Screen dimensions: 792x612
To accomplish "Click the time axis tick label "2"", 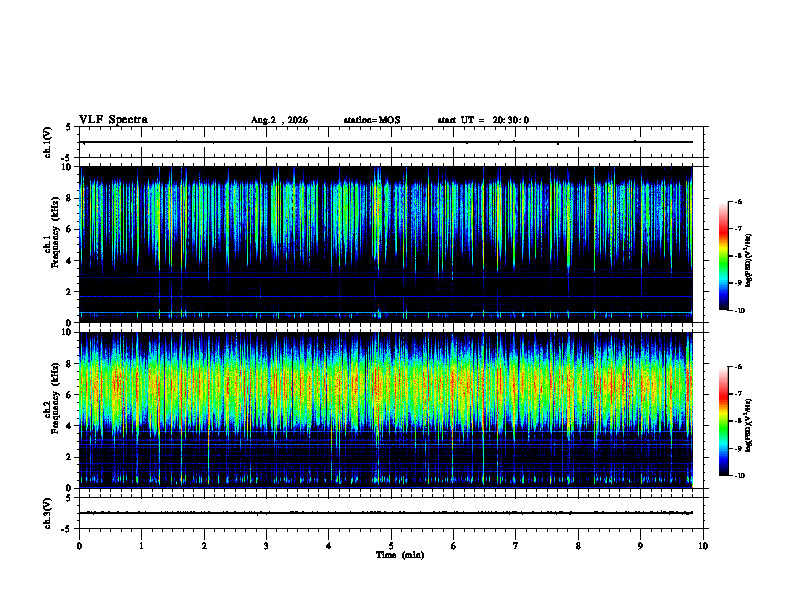I will [x=204, y=546].
